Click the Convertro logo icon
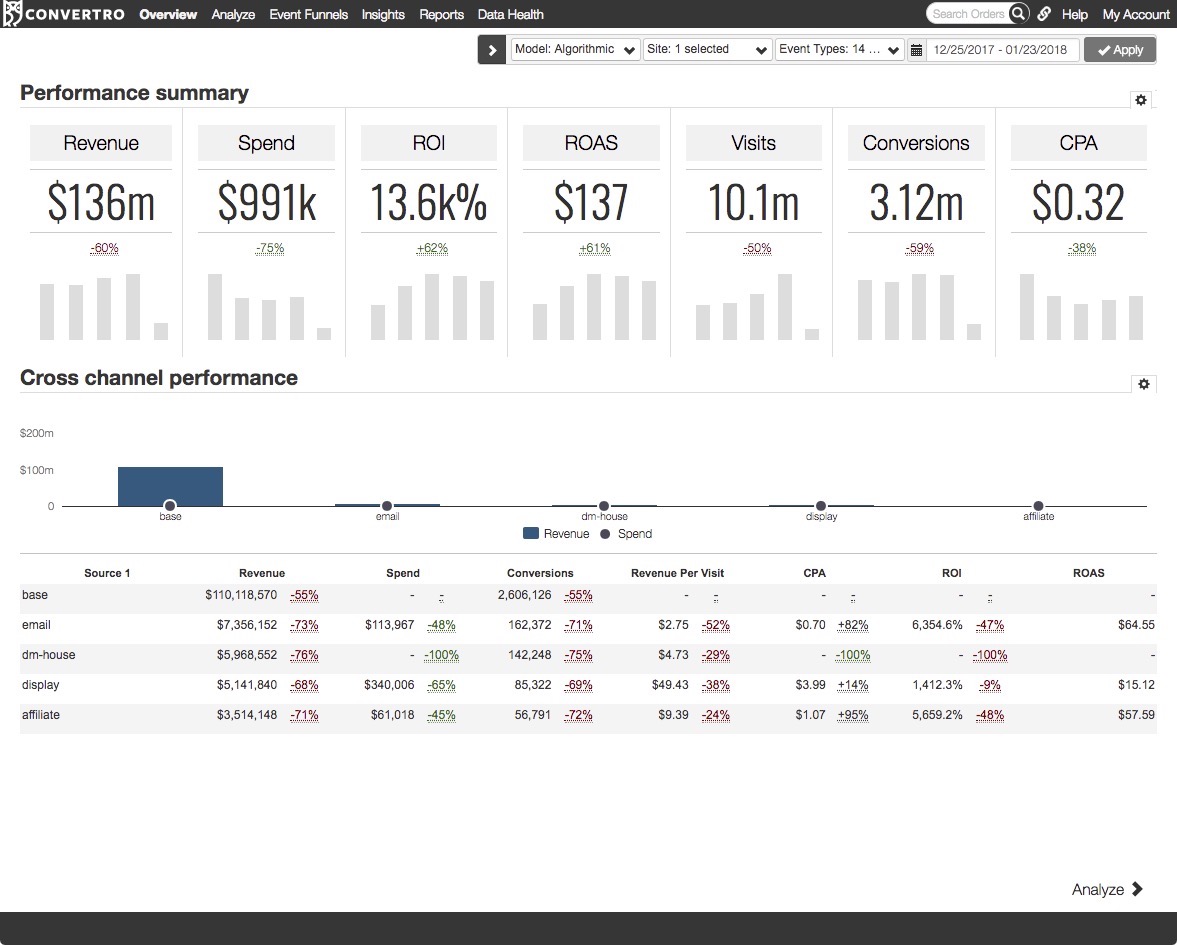The width and height of the screenshot is (1177, 945). [x=12, y=14]
